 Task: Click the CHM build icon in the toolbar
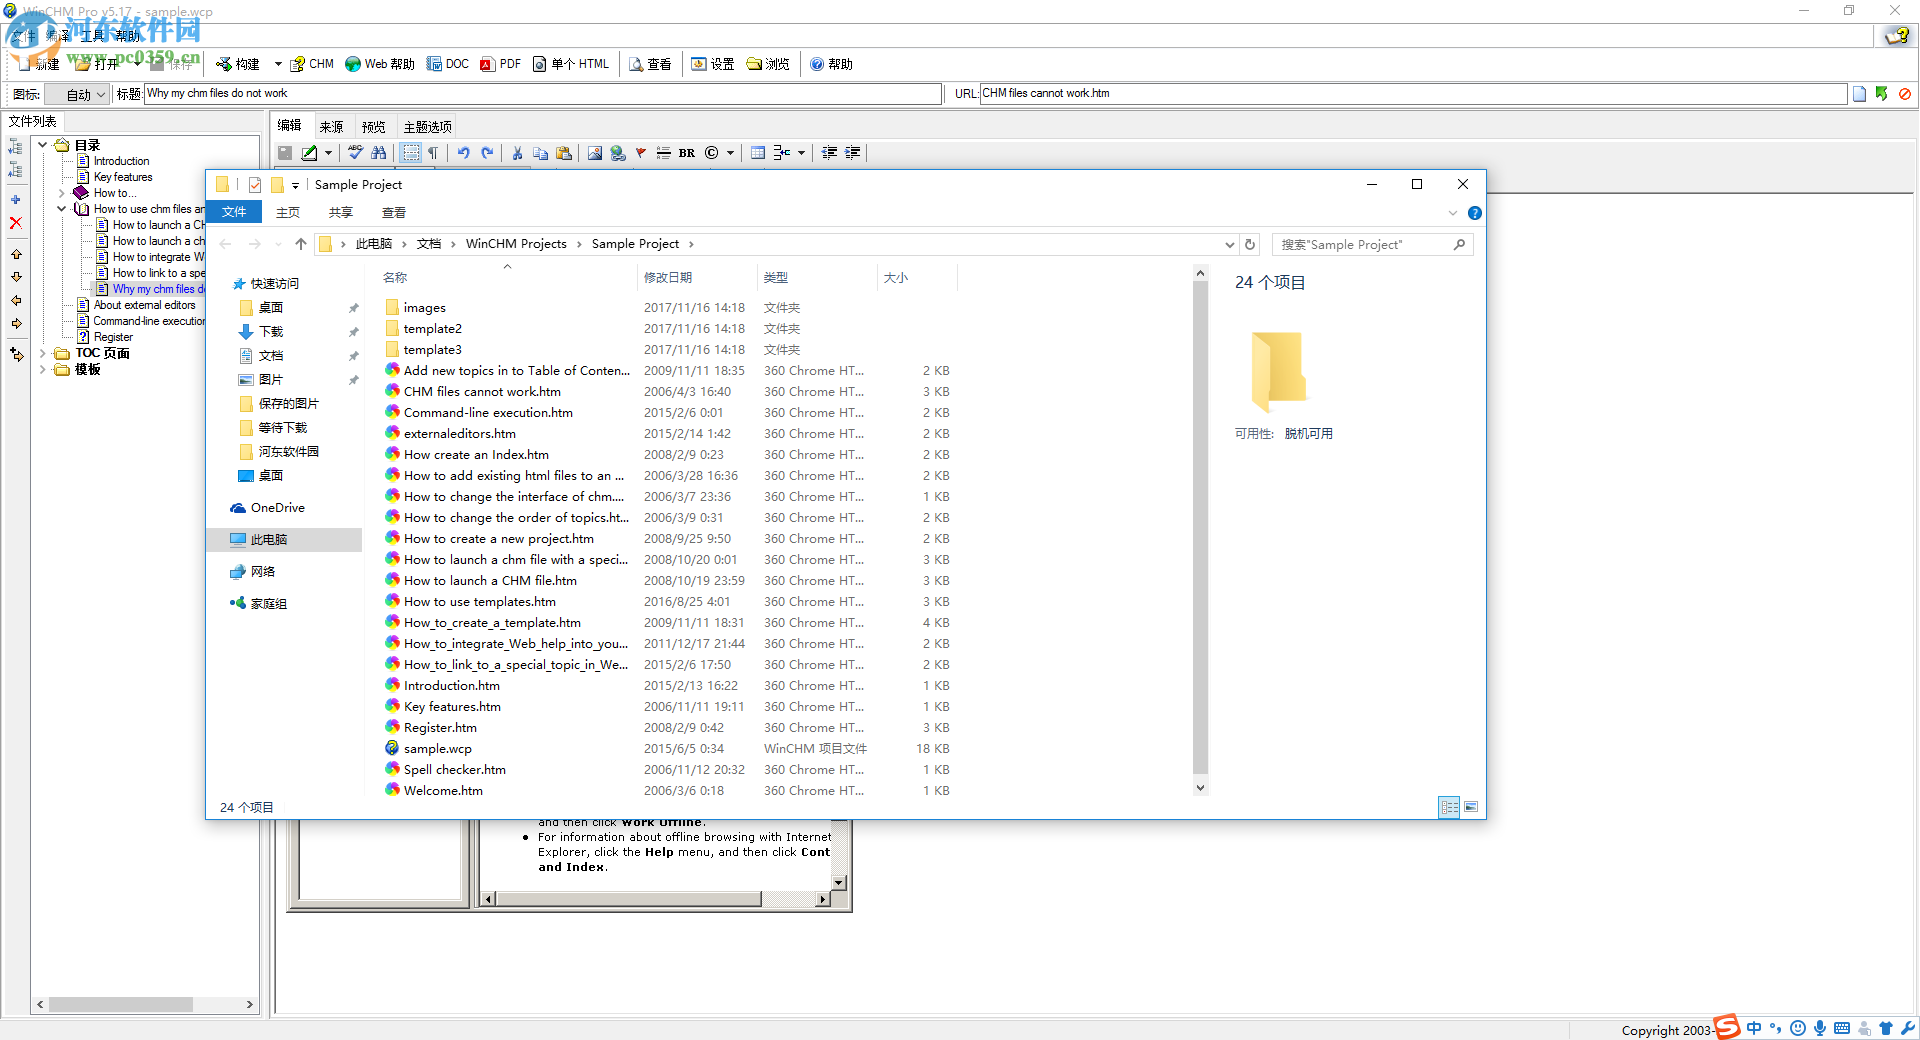point(298,64)
